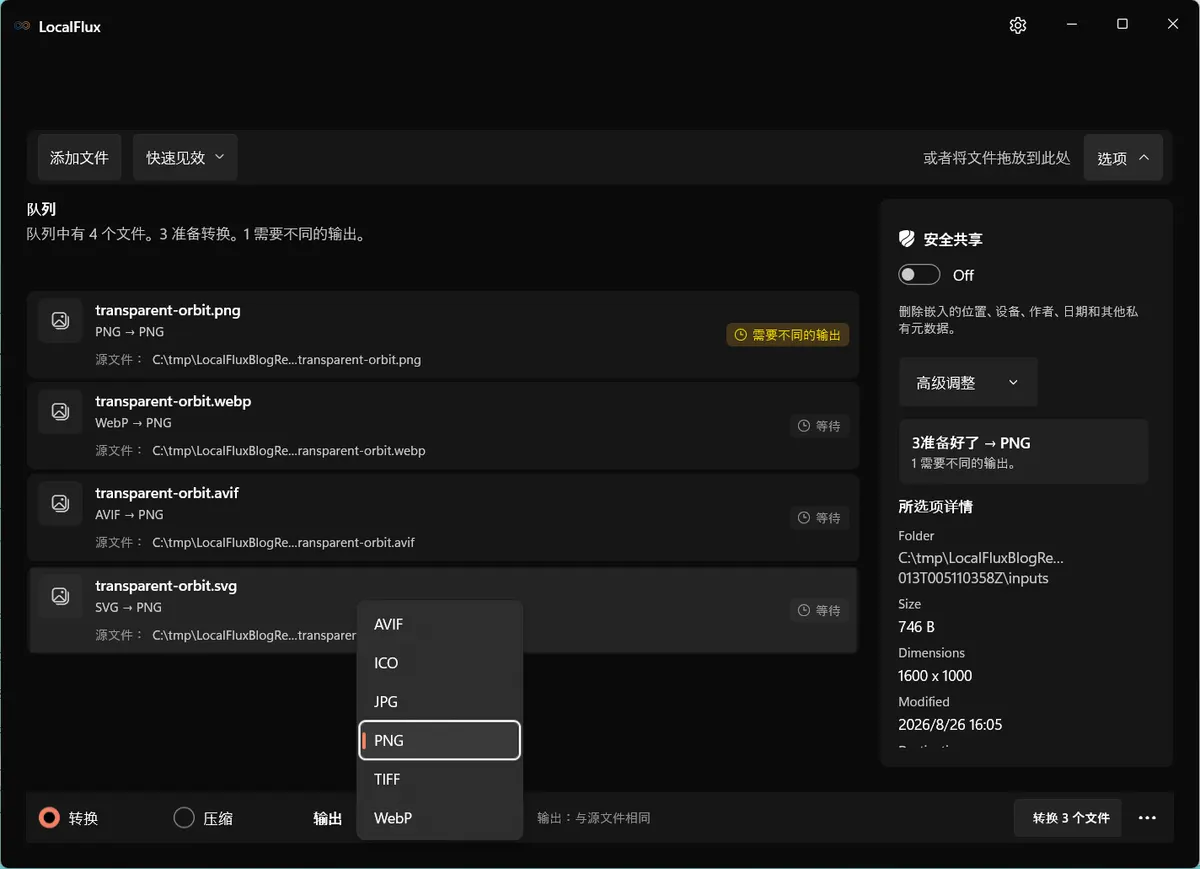Toggle the 安全共享 switch on
This screenshot has width=1200, height=869.
coord(919,275)
